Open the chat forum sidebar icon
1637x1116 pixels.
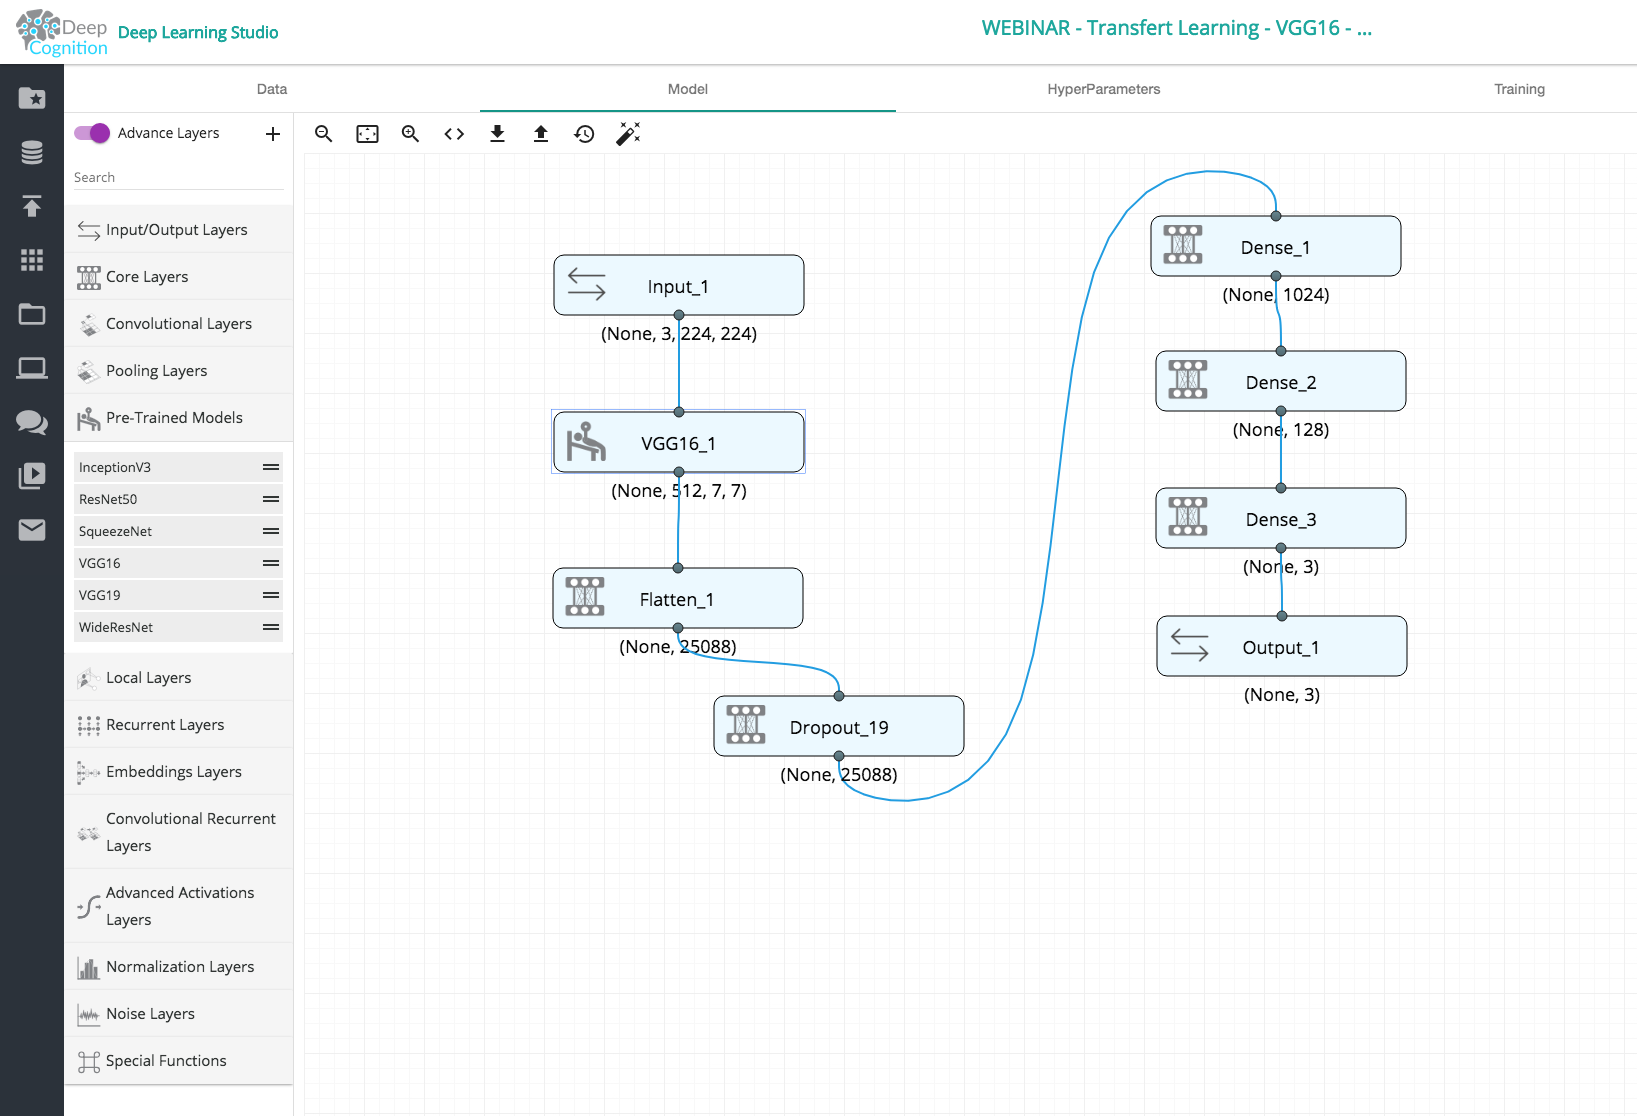32,422
